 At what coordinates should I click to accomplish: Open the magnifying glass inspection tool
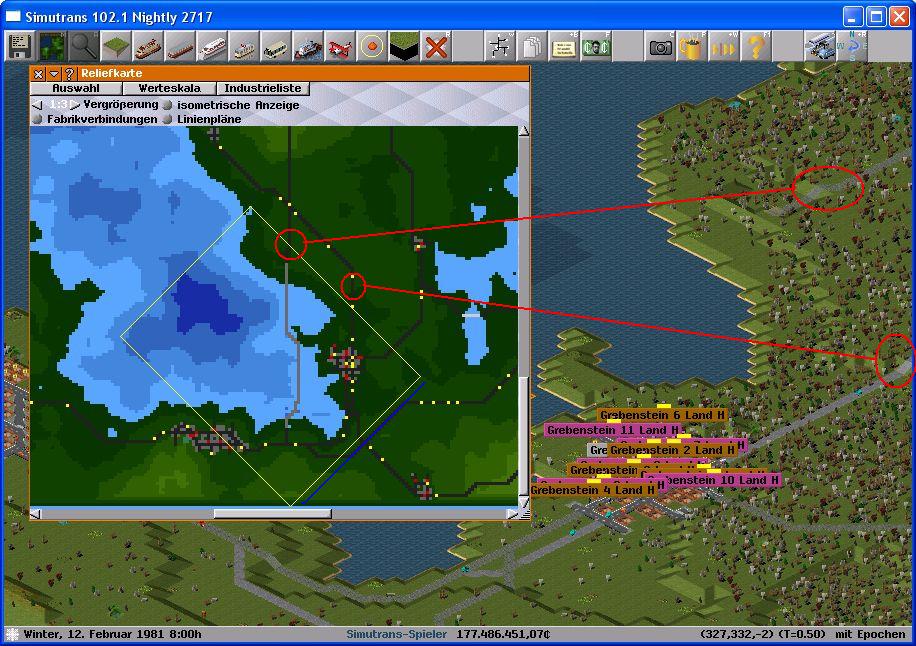point(83,46)
